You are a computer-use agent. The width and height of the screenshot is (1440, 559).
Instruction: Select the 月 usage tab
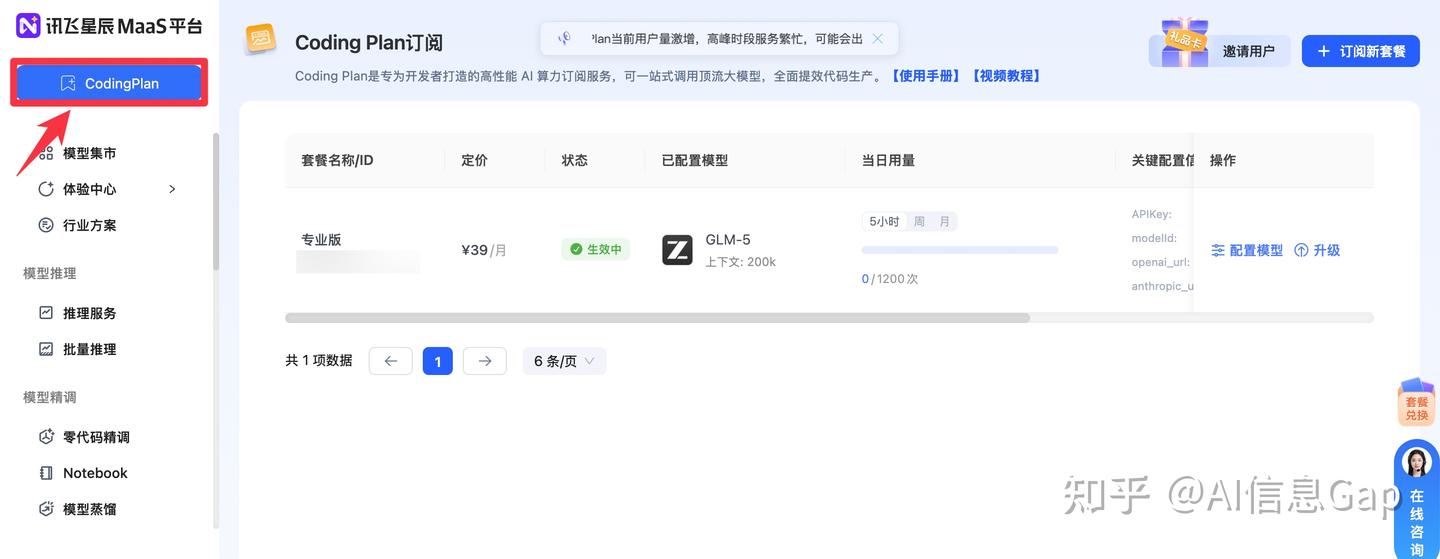click(x=944, y=222)
